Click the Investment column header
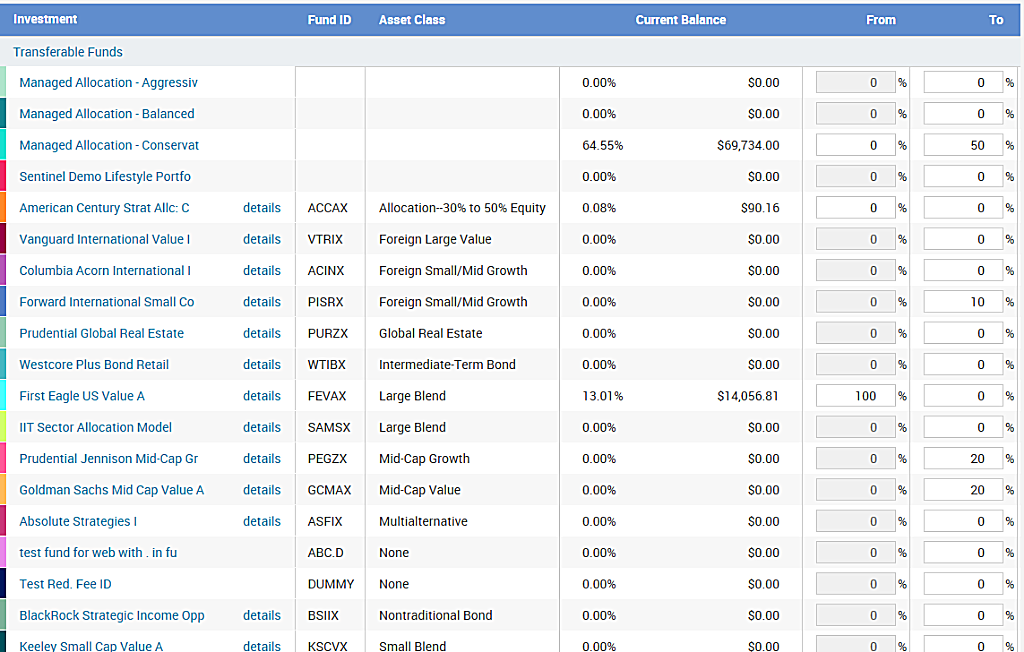Viewport: 1024px width, 652px height. coord(45,20)
